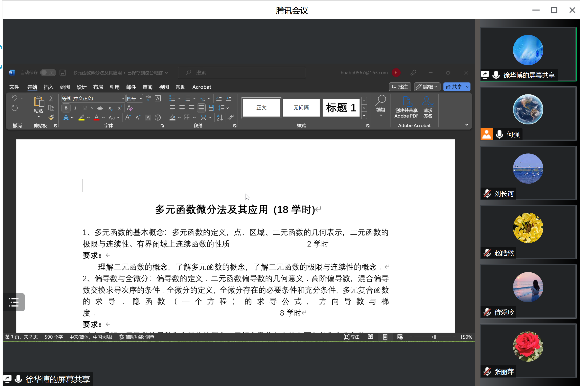Open the floating outline list button

click(x=14, y=302)
